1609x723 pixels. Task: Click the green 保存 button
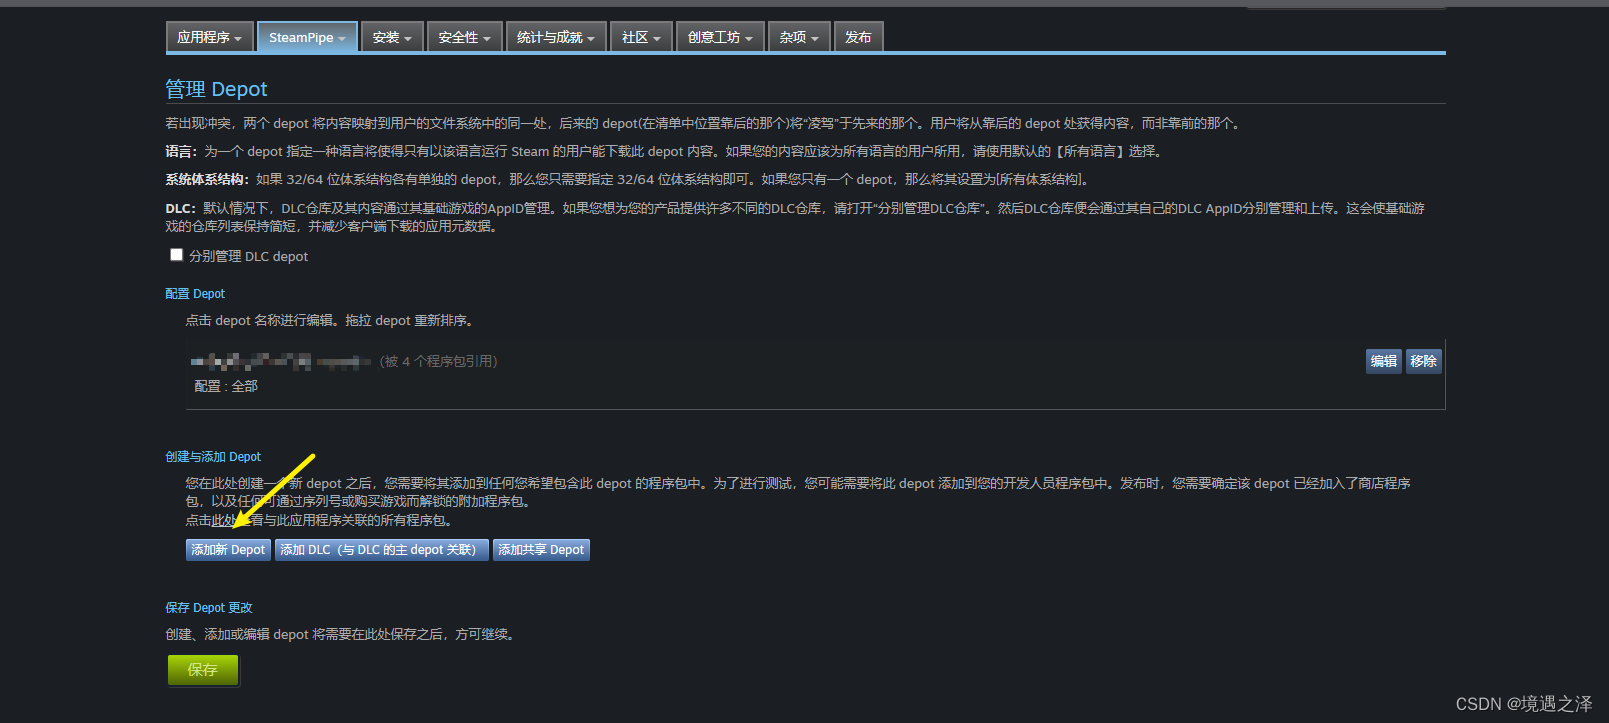pyautogui.click(x=203, y=670)
